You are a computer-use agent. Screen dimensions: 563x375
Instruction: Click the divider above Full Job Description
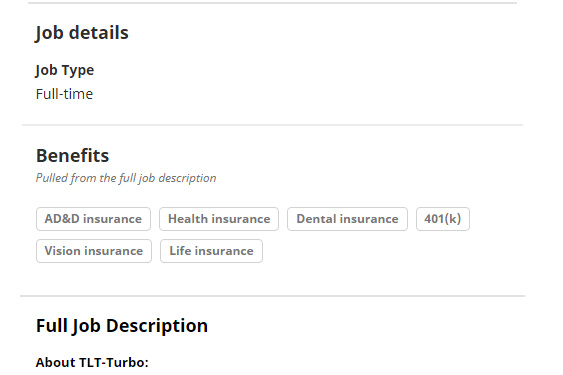pos(273,296)
